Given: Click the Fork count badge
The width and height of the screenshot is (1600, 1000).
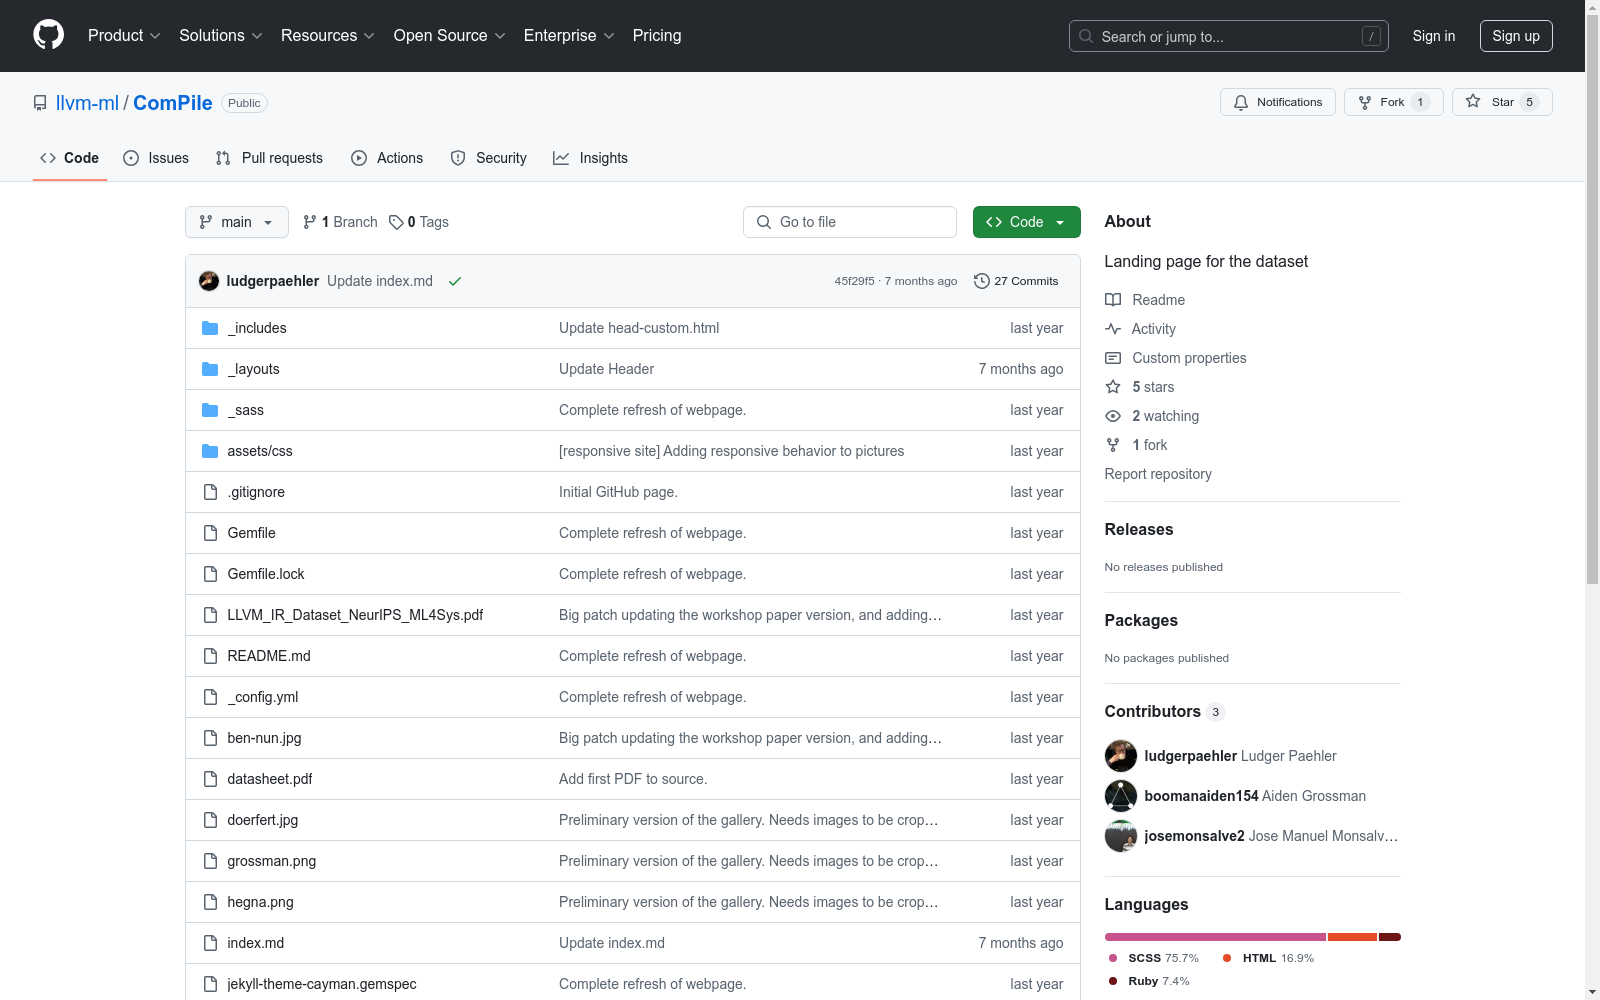Looking at the screenshot, I should click(x=1420, y=102).
